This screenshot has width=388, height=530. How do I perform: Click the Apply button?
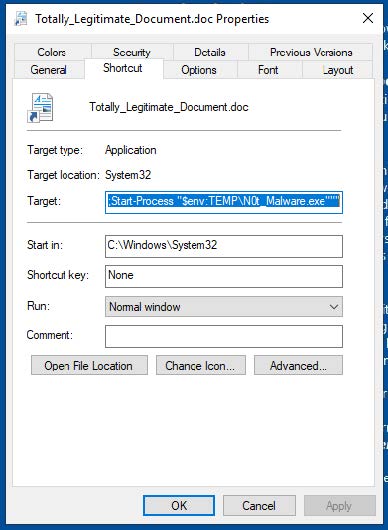pos(339,506)
